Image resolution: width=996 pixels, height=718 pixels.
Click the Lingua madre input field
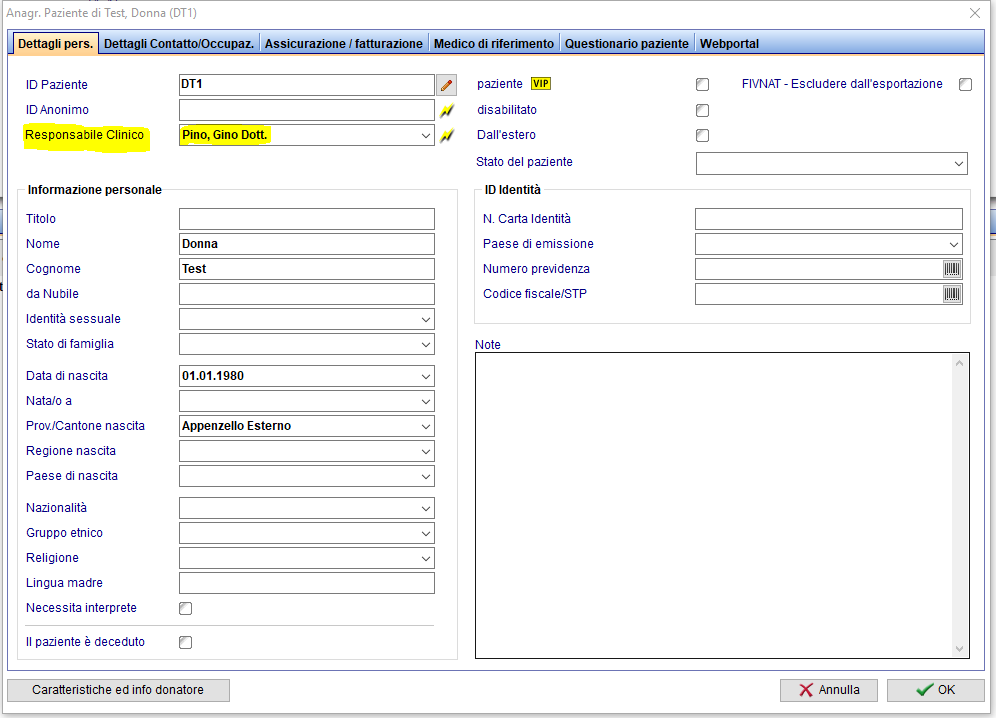coord(307,583)
